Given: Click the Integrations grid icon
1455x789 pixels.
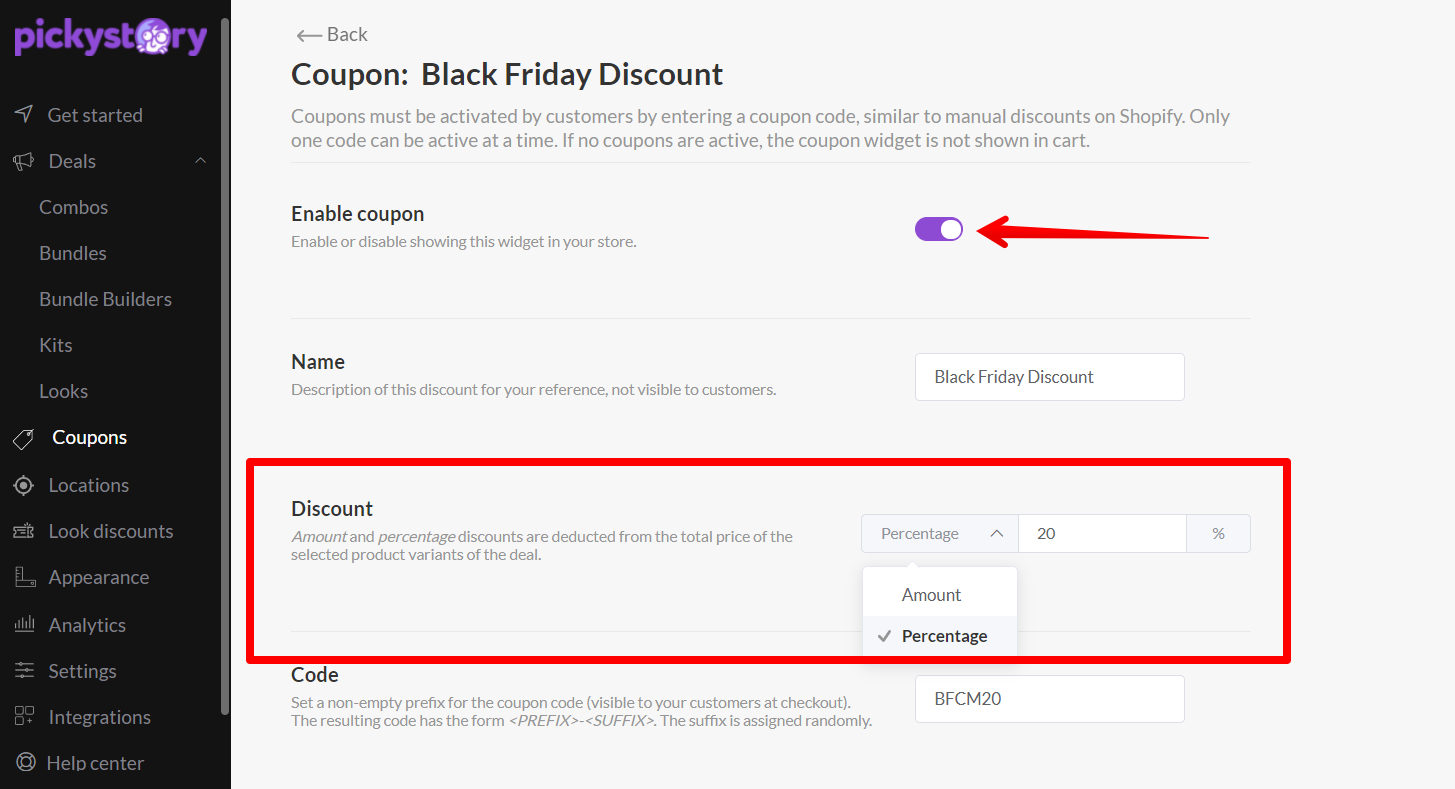Looking at the screenshot, I should [x=24, y=716].
